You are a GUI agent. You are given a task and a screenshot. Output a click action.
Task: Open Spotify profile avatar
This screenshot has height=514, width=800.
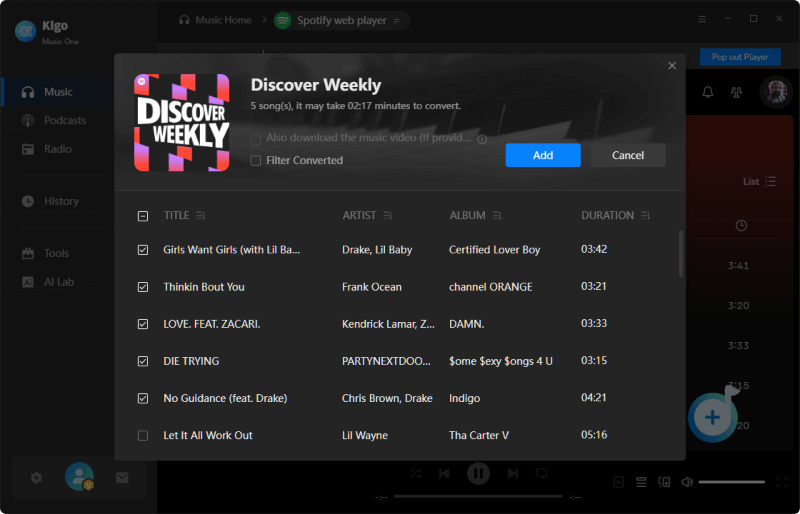776,92
